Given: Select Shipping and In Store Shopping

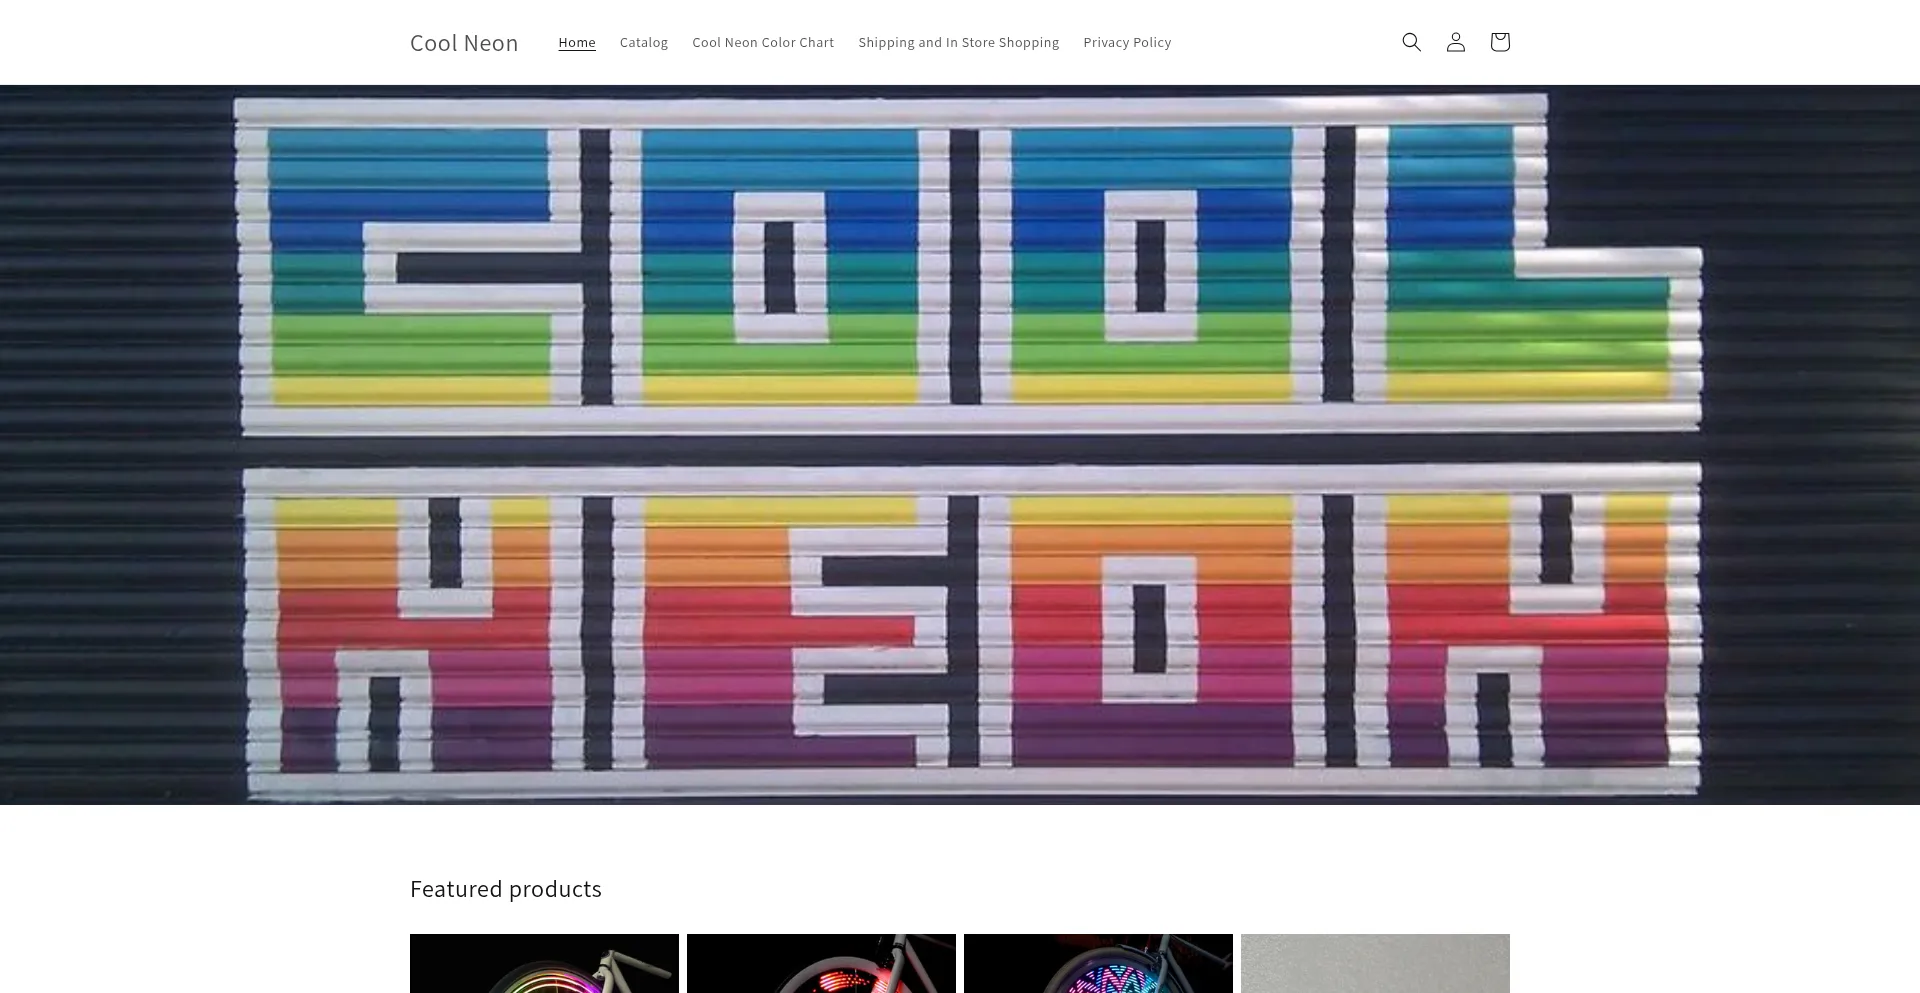Looking at the screenshot, I should (958, 42).
